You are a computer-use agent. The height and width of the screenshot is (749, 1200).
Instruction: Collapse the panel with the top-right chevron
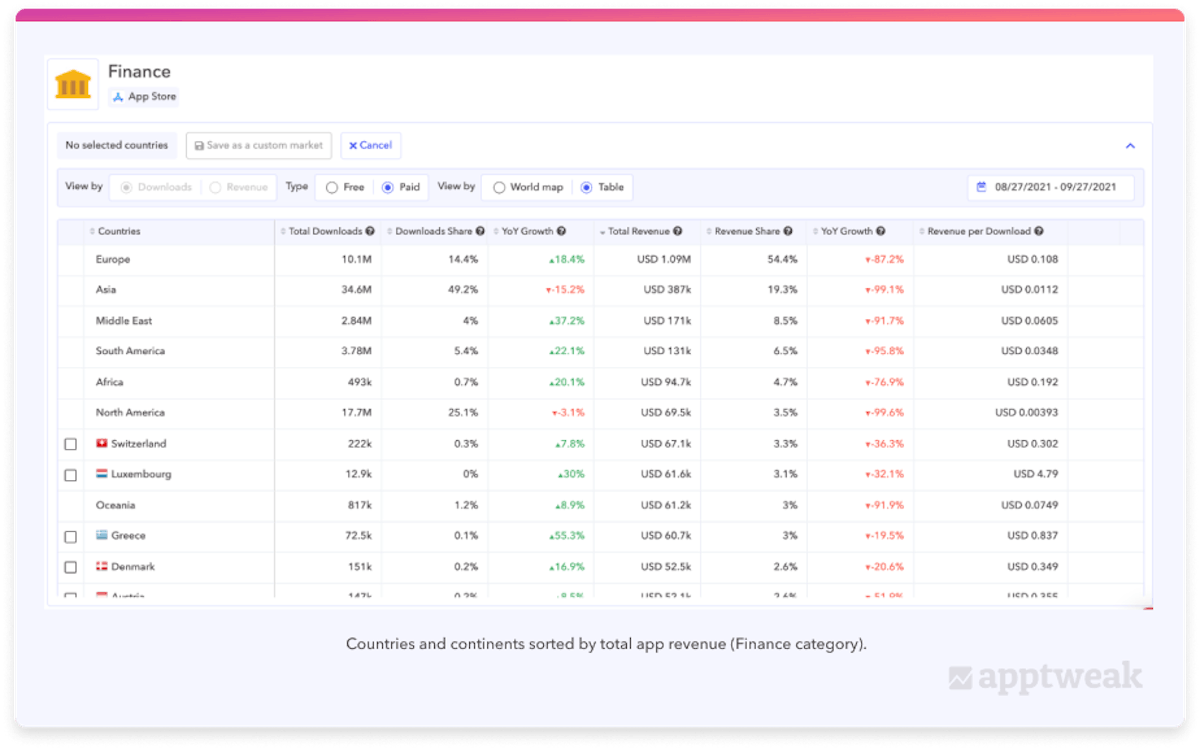pyautogui.click(x=1130, y=146)
